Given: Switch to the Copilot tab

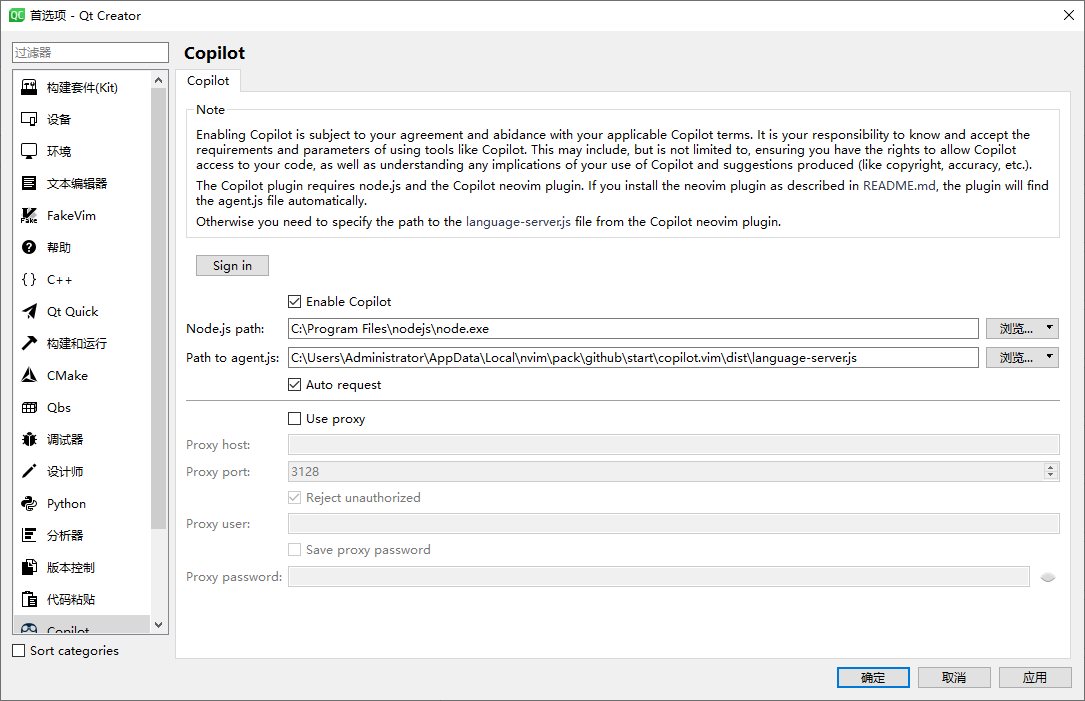Looking at the screenshot, I should click(208, 81).
